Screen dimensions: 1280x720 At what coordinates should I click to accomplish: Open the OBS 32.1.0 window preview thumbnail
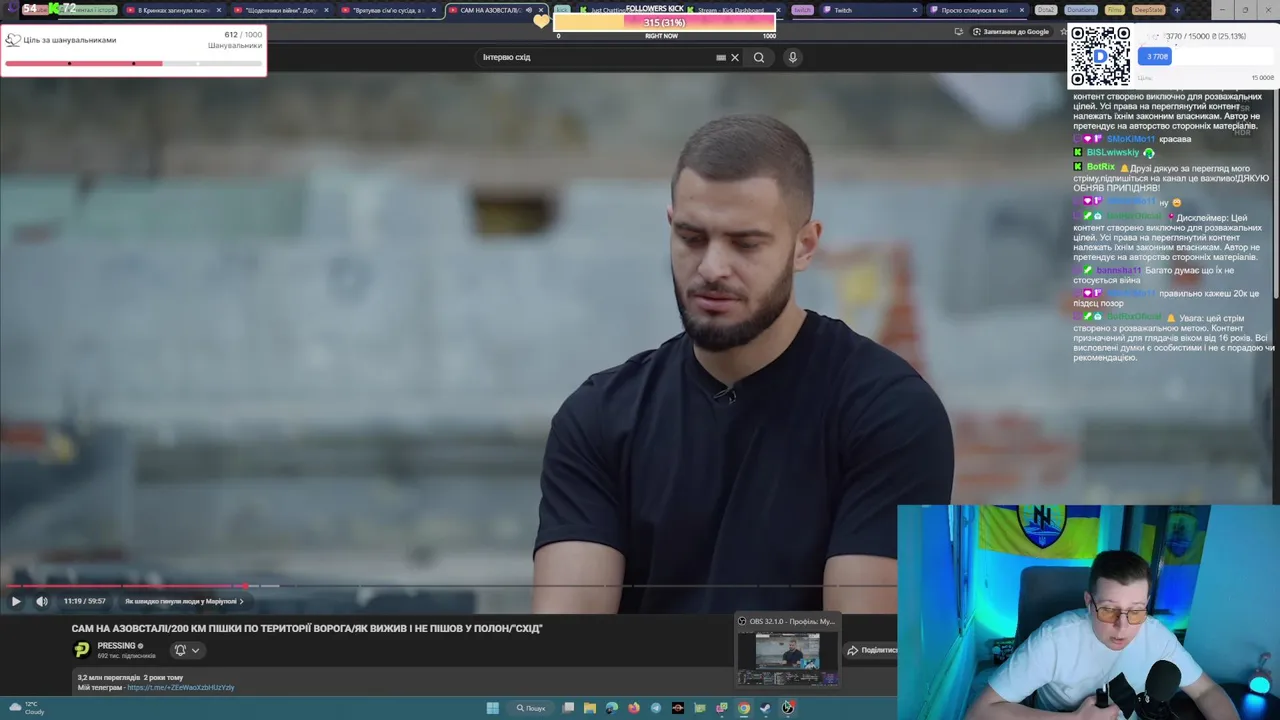[787, 652]
